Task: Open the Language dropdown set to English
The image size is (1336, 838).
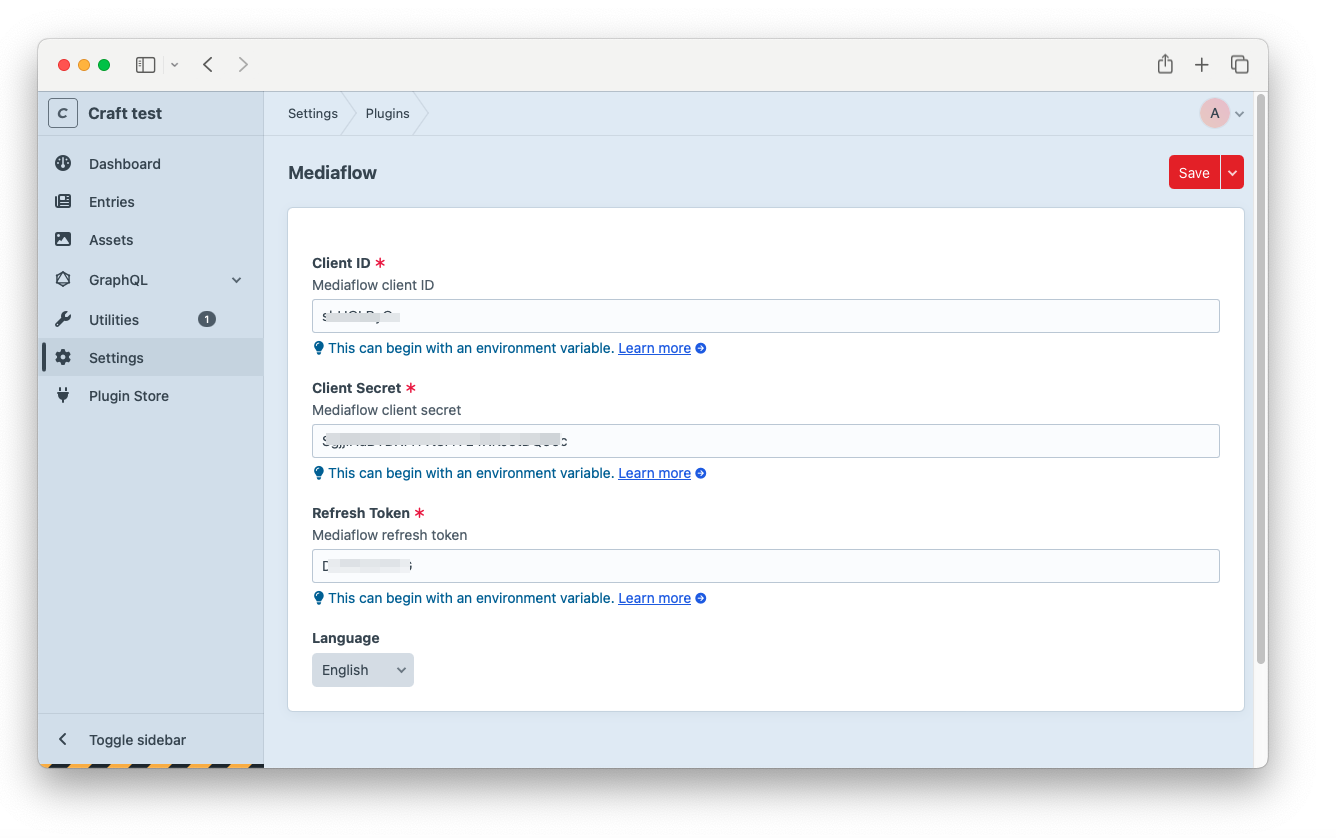Action: click(362, 670)
